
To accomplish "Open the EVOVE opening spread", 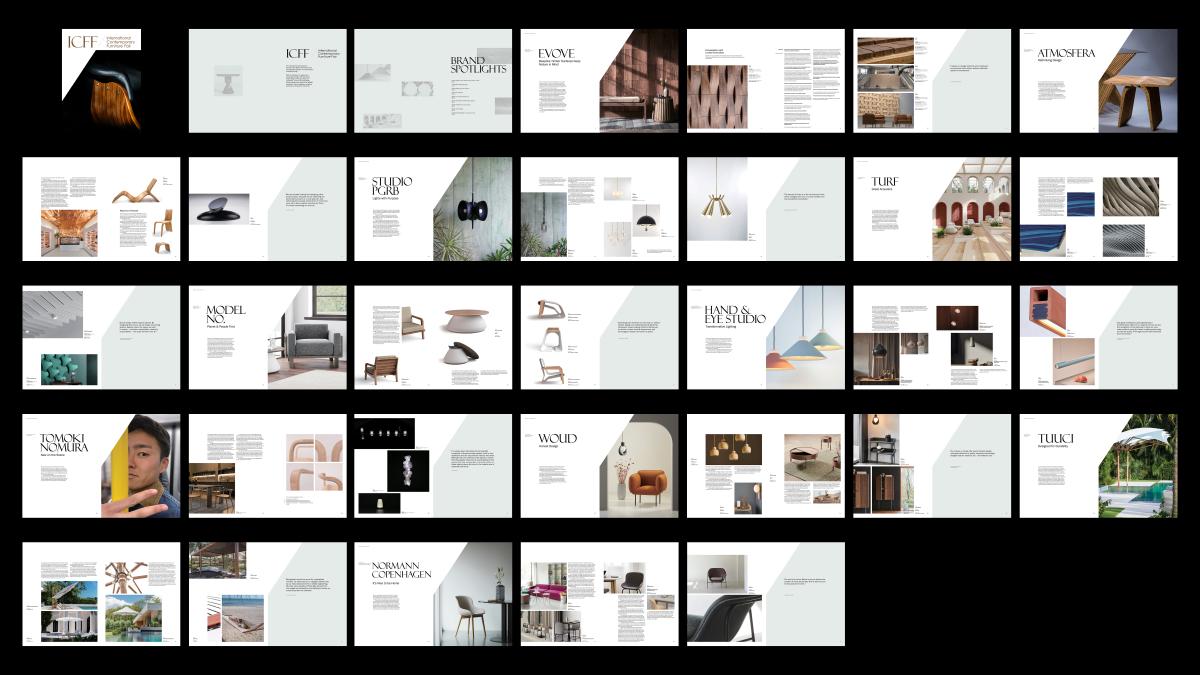I will [x=600, y=80].
